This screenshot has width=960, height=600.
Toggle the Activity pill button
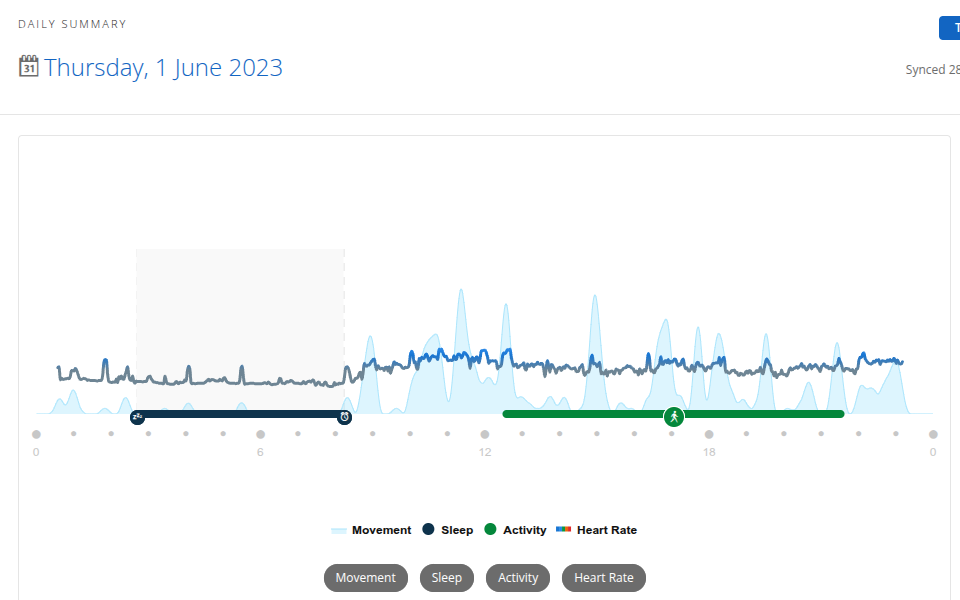(518, 578)
